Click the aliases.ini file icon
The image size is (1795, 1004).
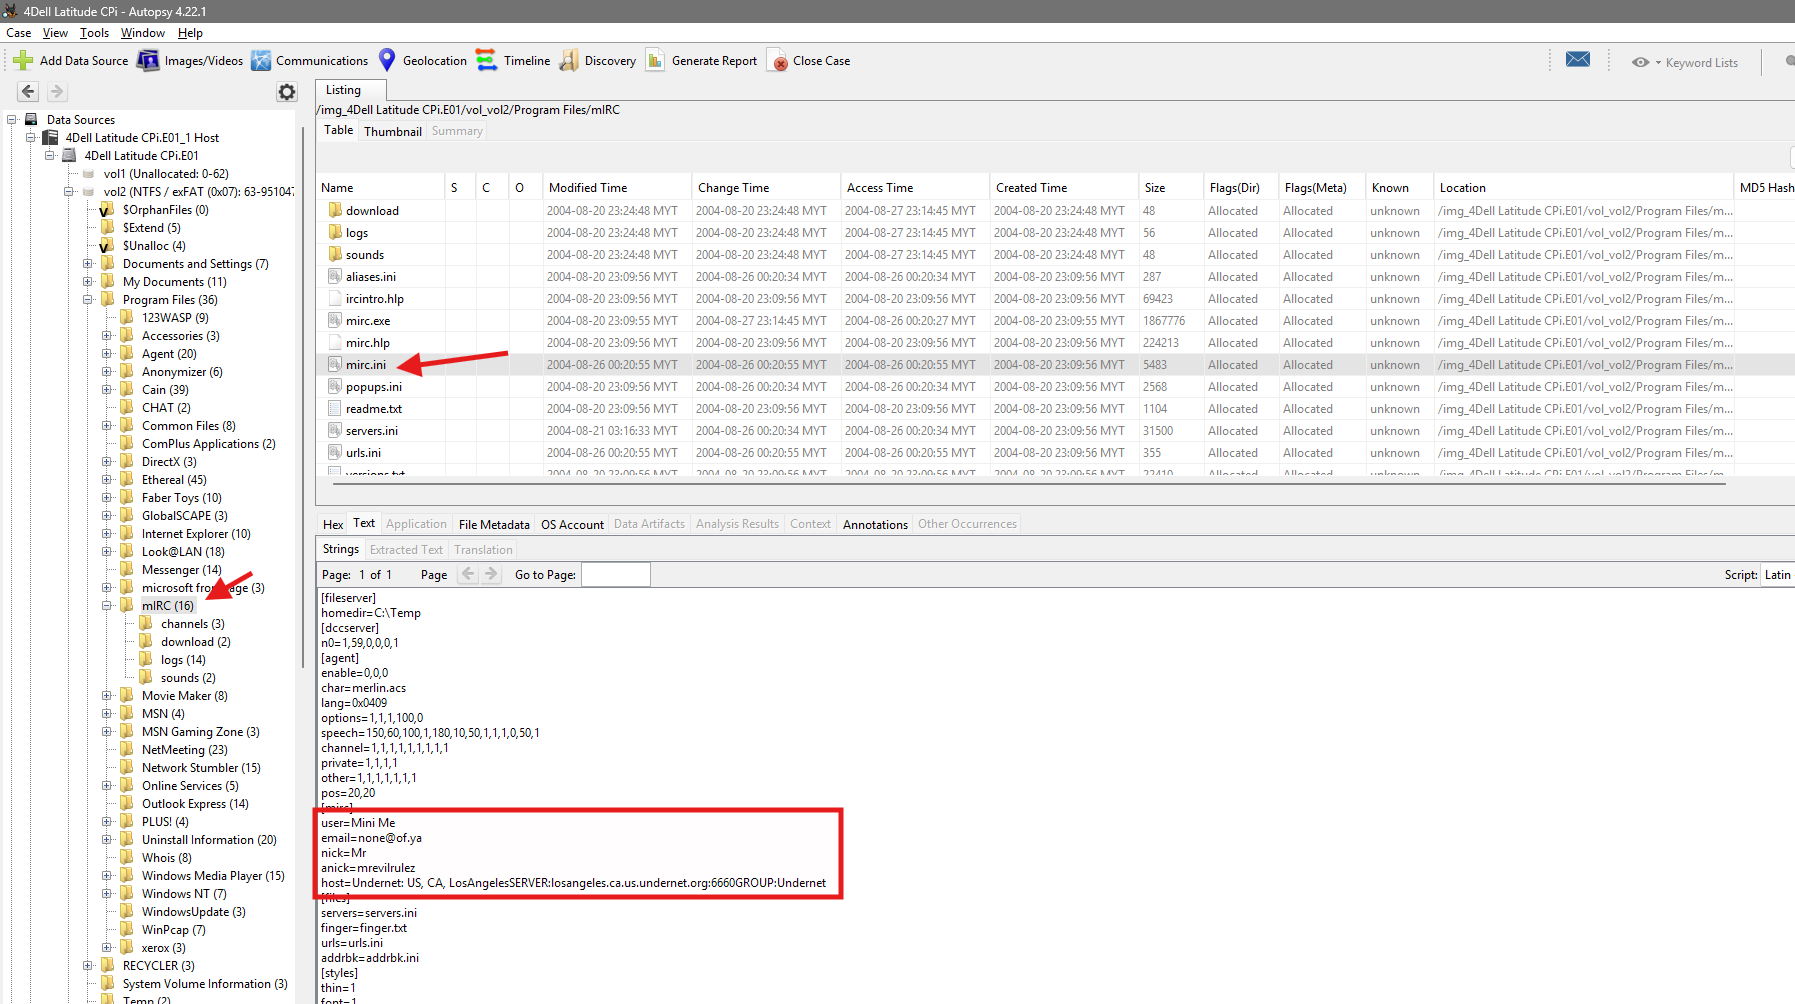pos(335,277)
